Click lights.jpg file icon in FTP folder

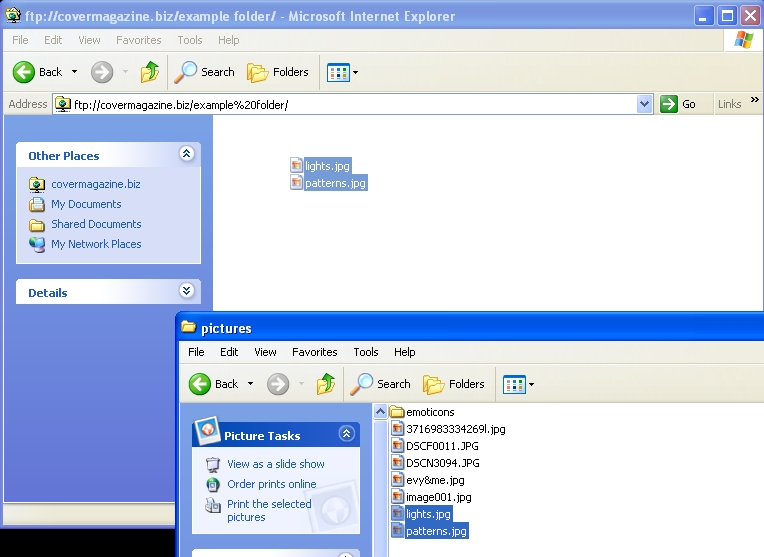point(296,165)
